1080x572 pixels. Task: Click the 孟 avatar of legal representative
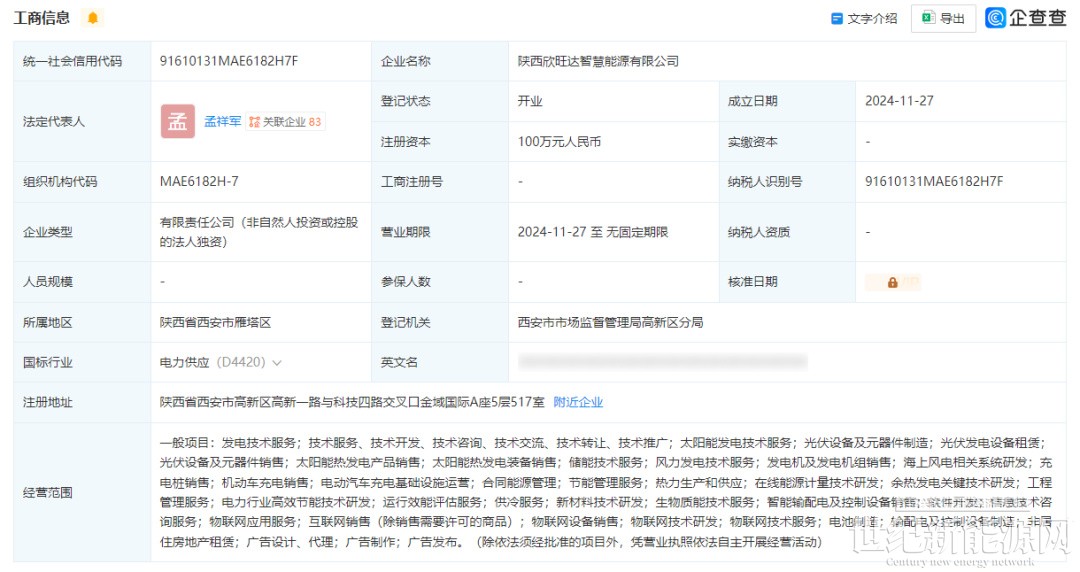point(178,121)
